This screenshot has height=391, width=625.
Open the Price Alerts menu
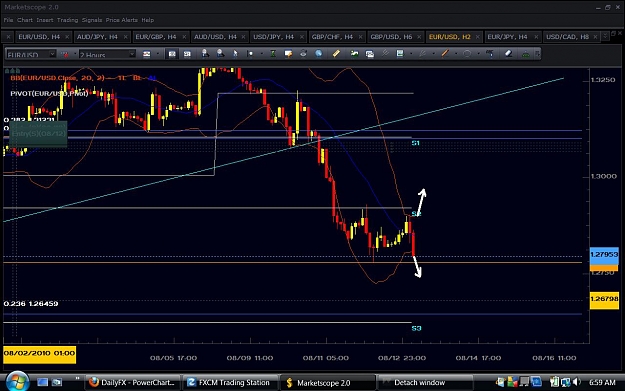coord(122,20)
